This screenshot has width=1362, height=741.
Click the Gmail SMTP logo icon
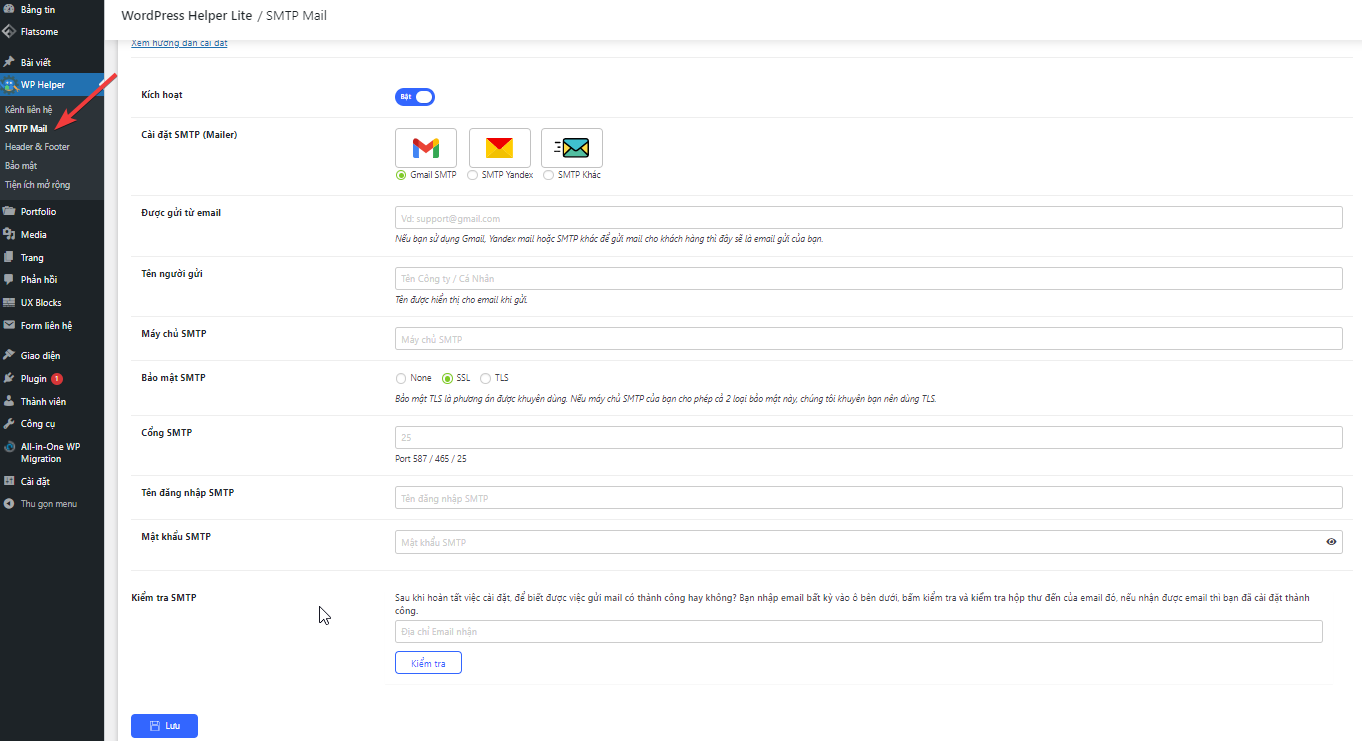point(426,148)
